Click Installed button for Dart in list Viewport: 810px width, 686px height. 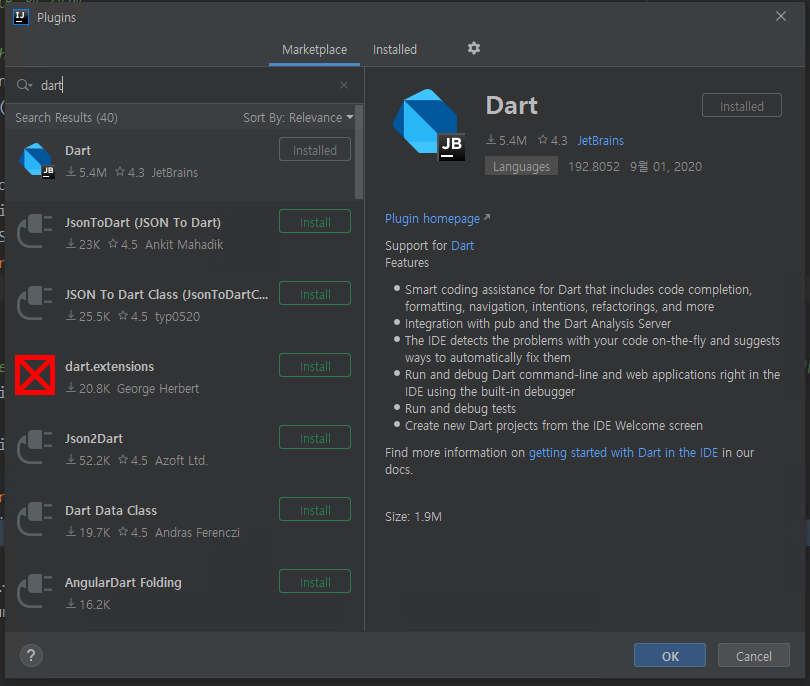(315, 150)
